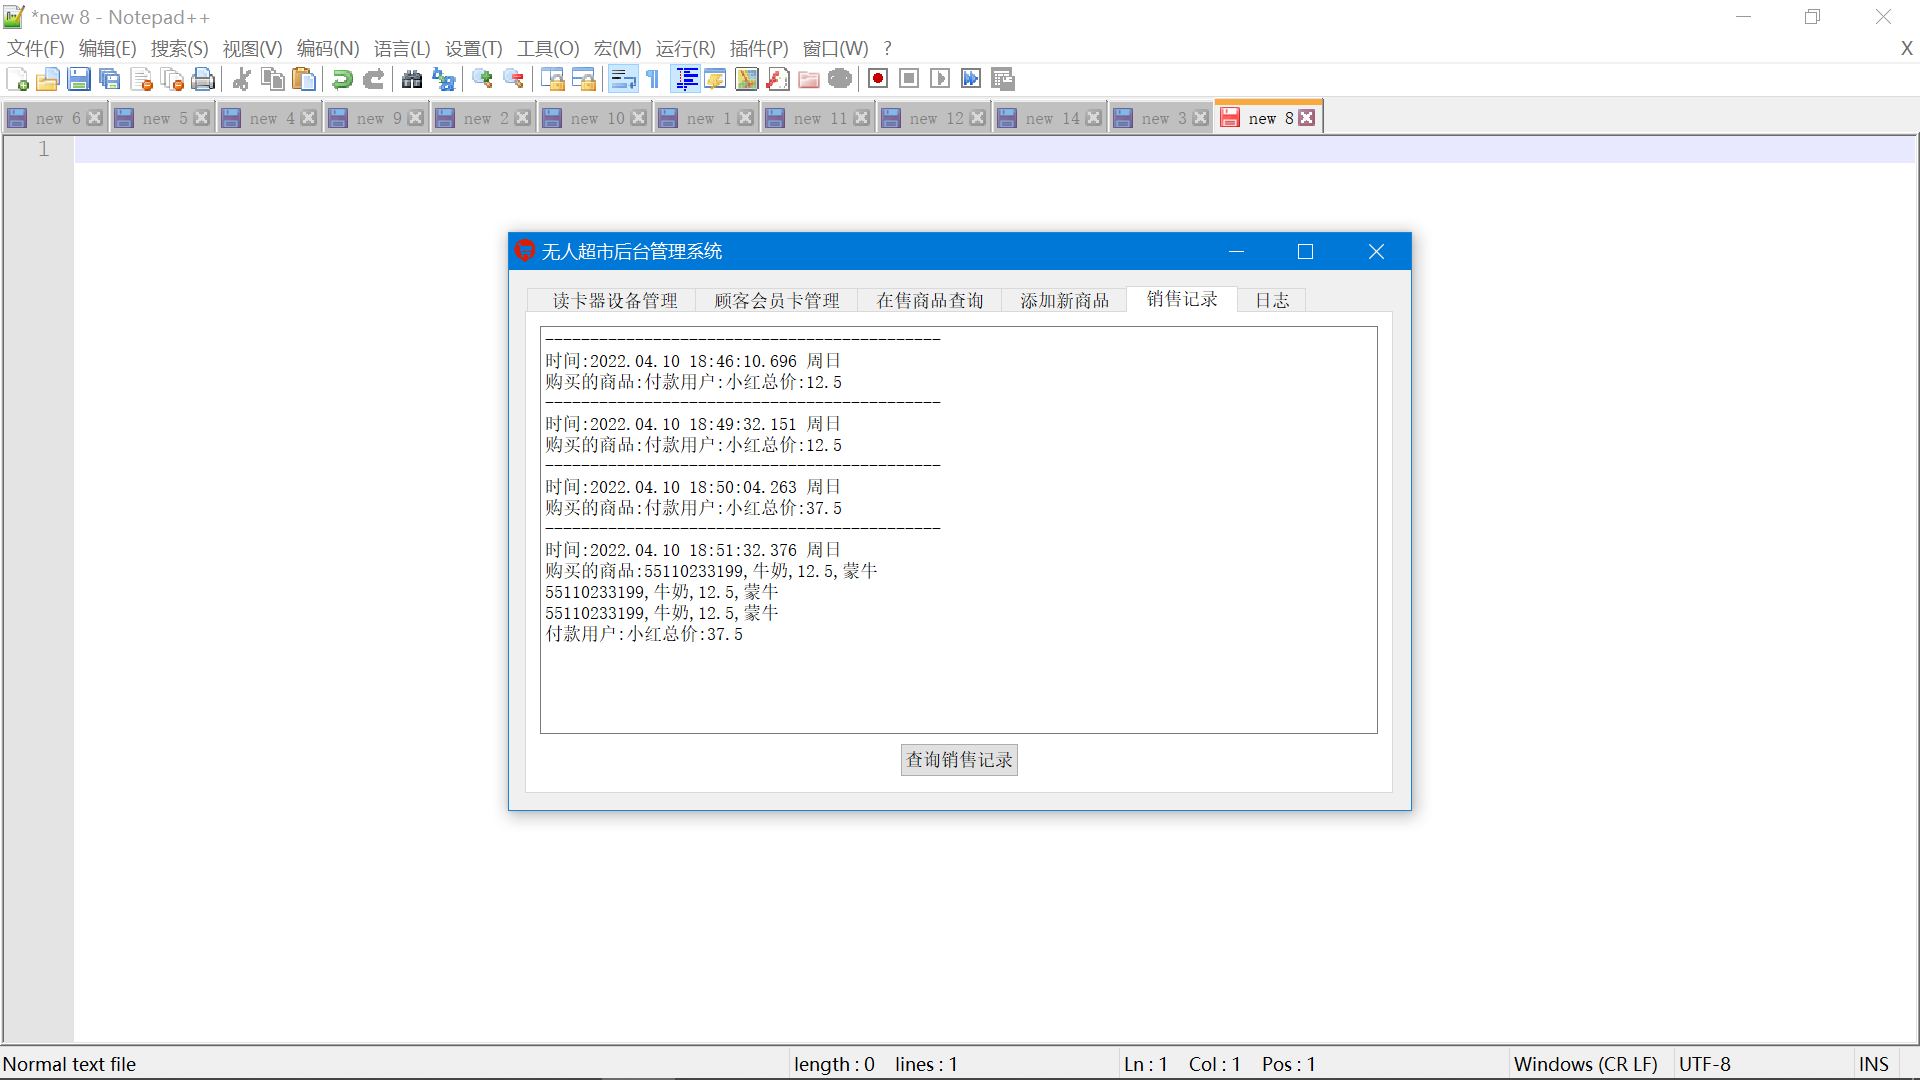Undo with the green arrow icon
The image size is (1920, 1080).
342,79
